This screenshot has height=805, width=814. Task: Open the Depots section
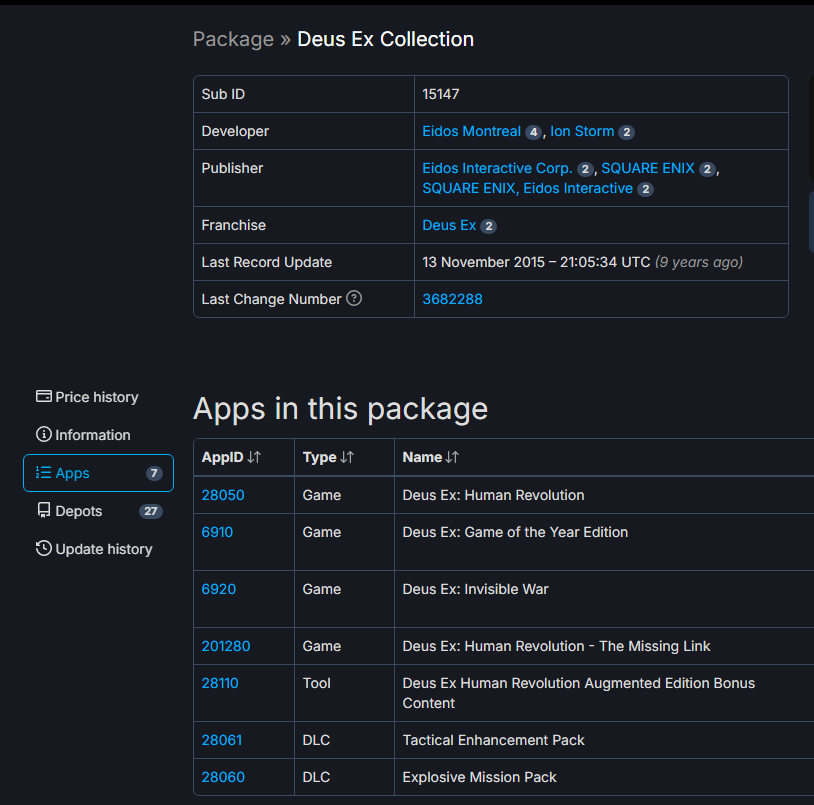99,511
